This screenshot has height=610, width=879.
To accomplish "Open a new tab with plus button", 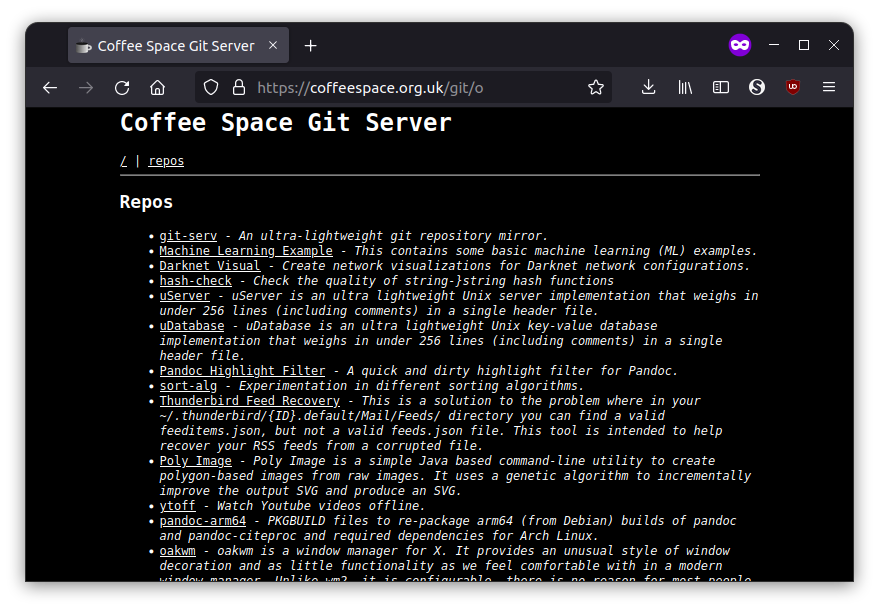I will [311, 46].
